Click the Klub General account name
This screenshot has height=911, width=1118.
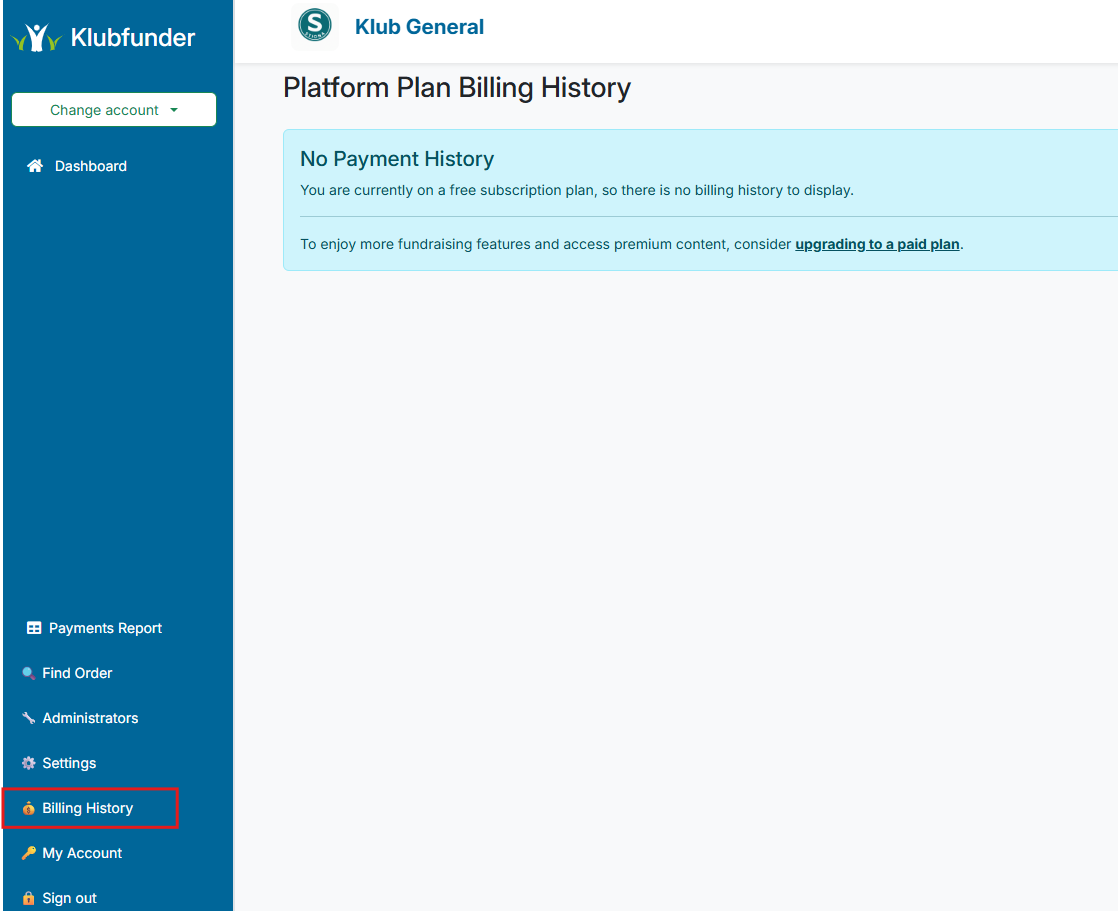click(419, 26)
